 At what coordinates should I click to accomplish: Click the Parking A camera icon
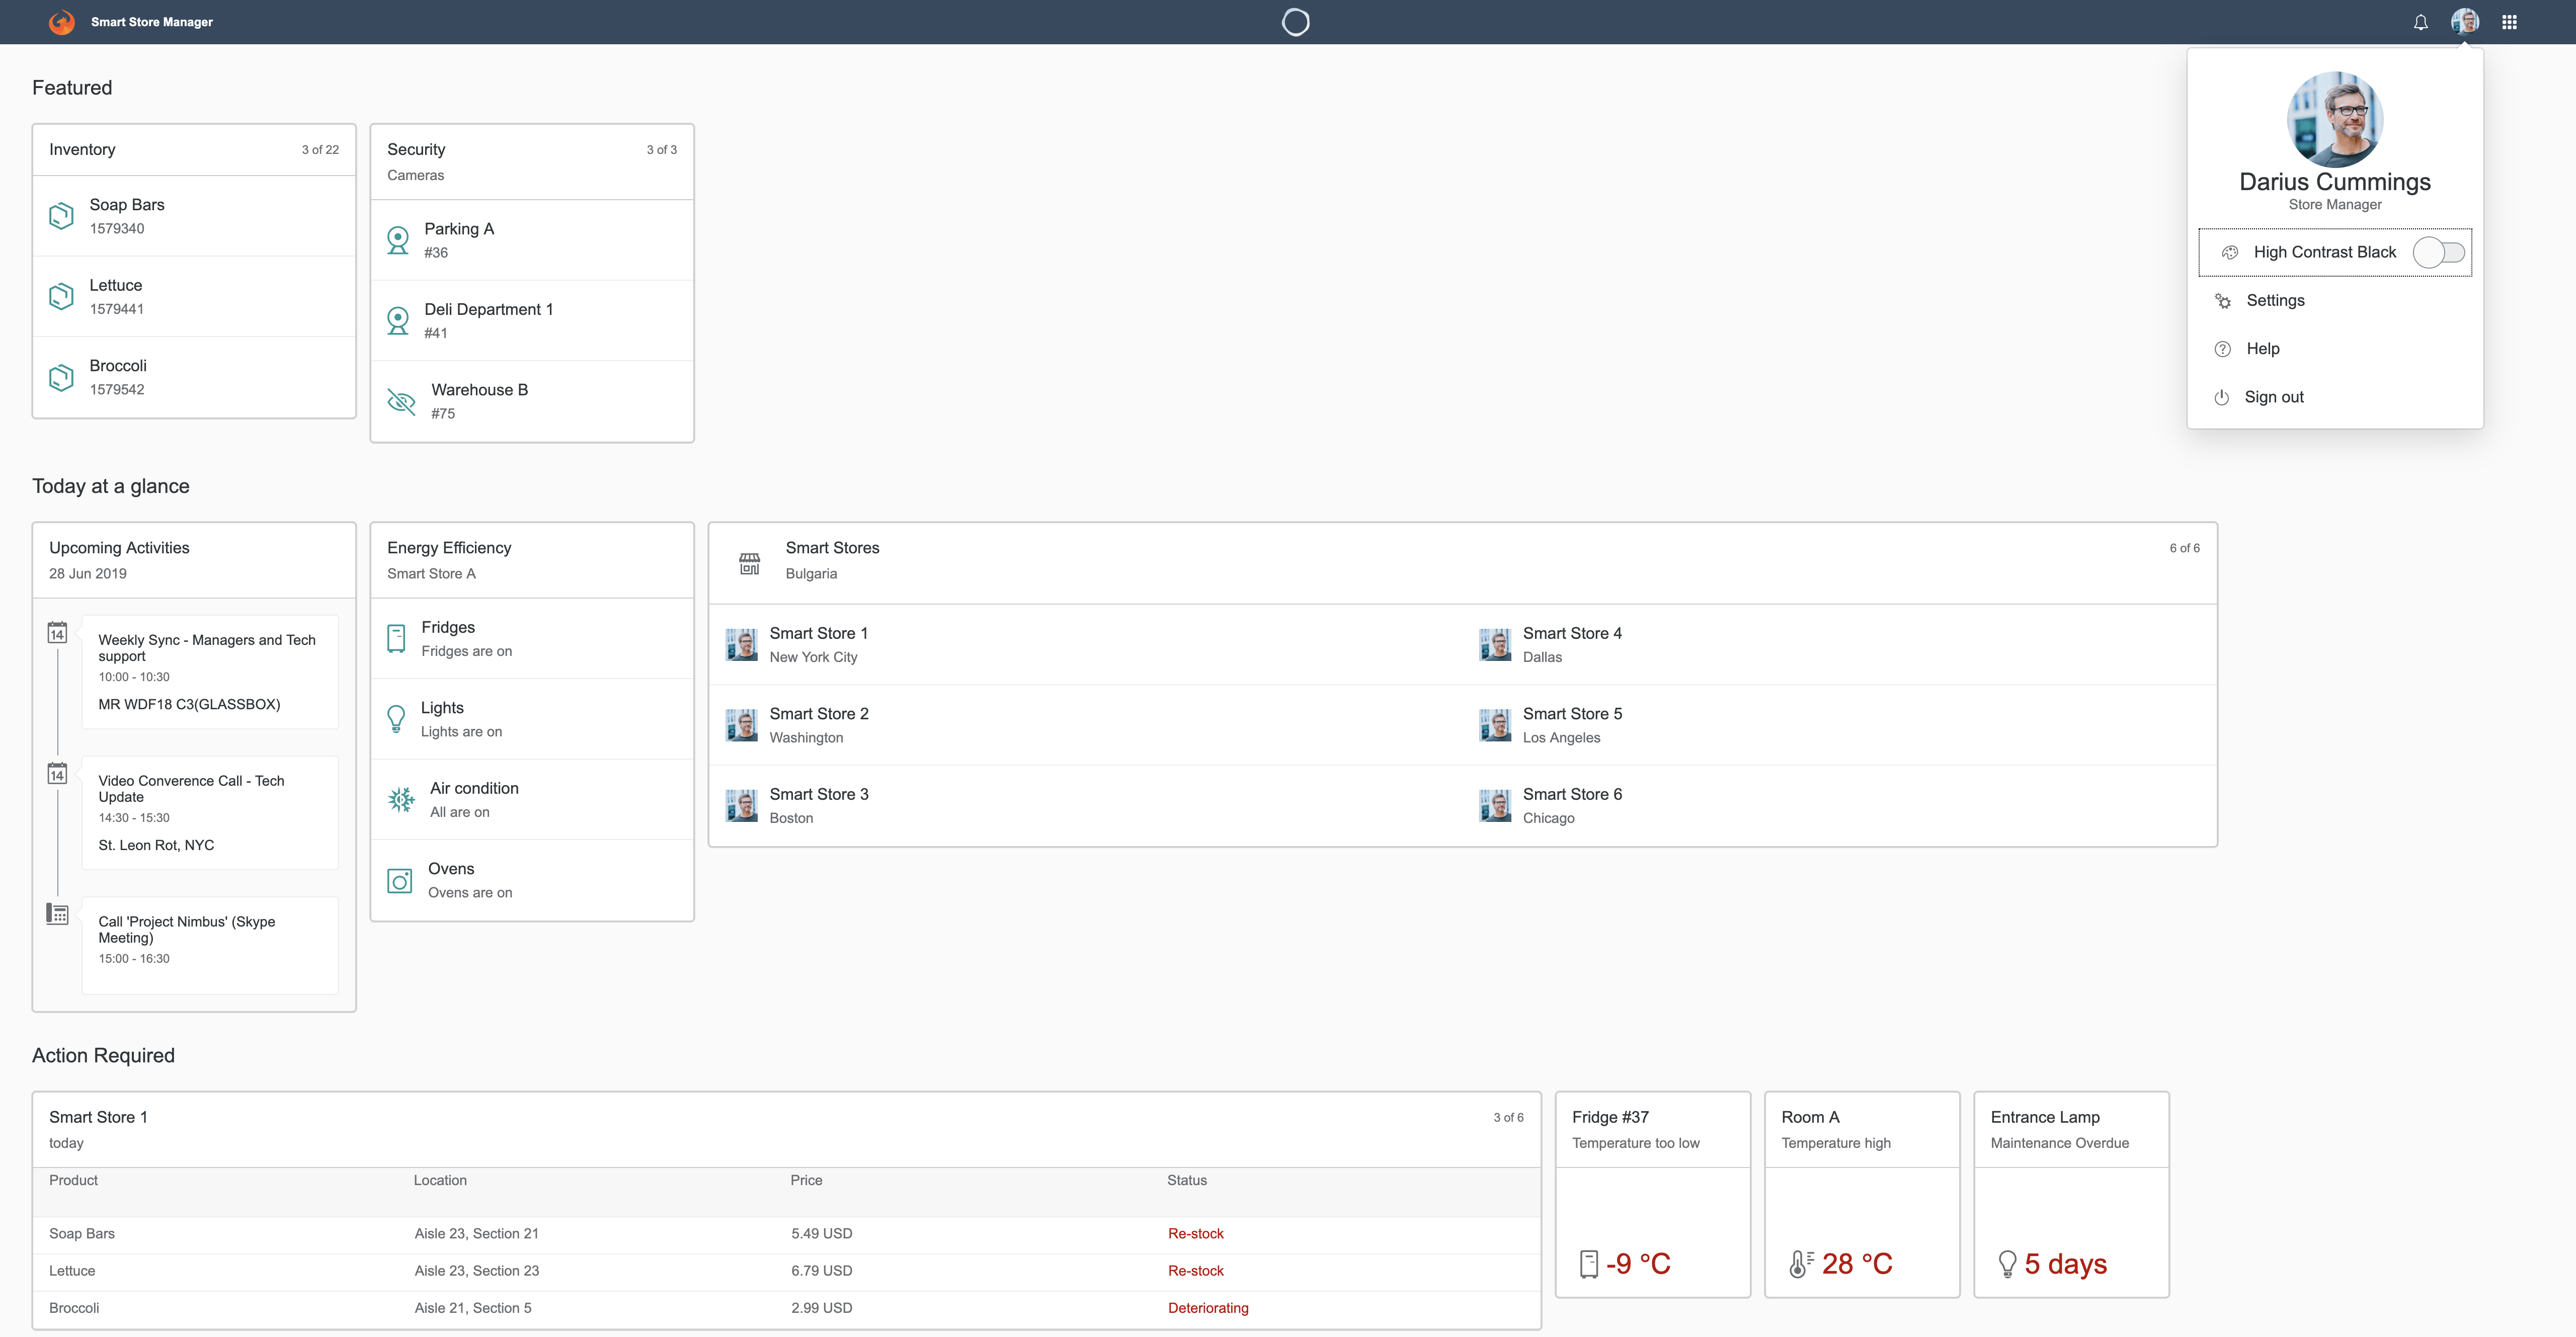click(398, 240)
